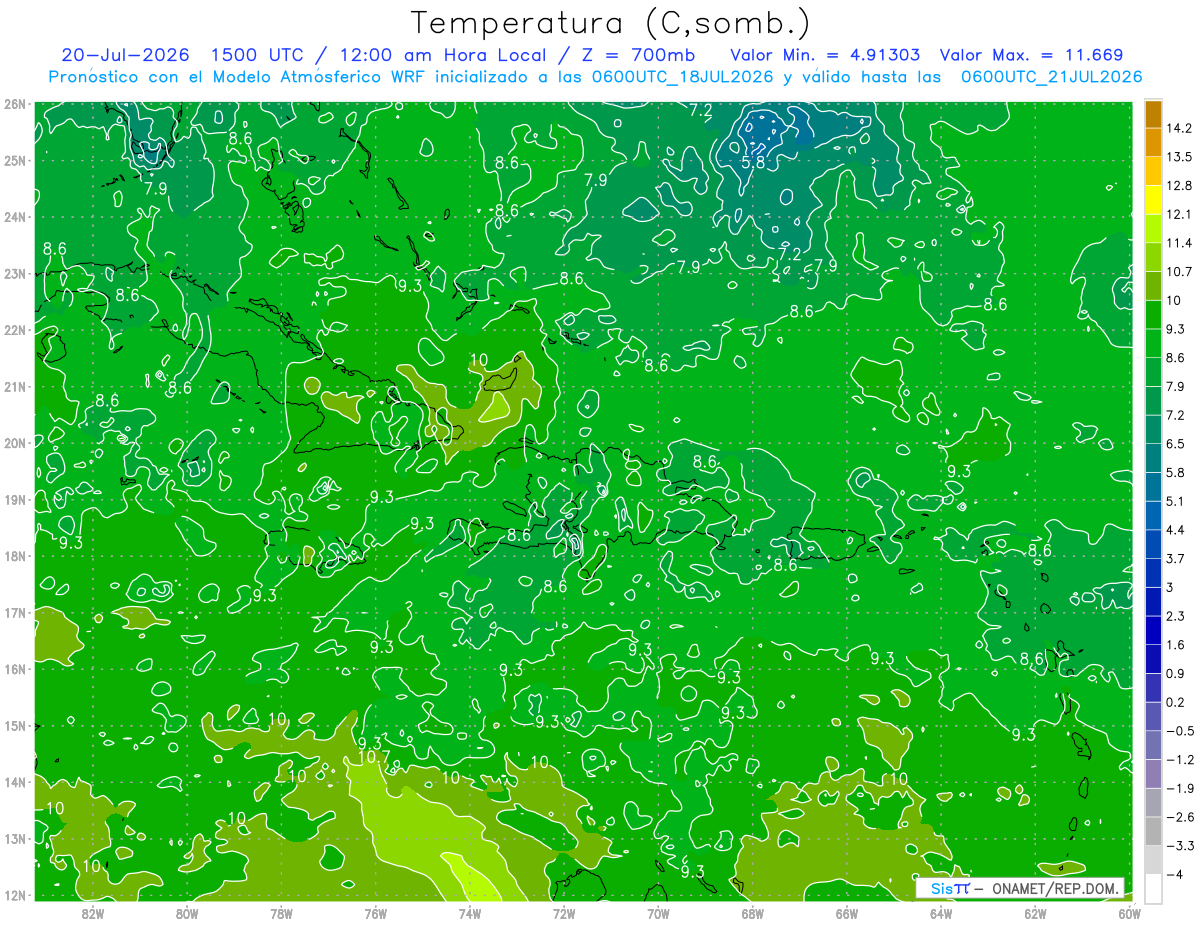This screenshot has width=1200, height=927.
Task: Pick the white colorbar swatch below -4
Action: [1153, 888]
